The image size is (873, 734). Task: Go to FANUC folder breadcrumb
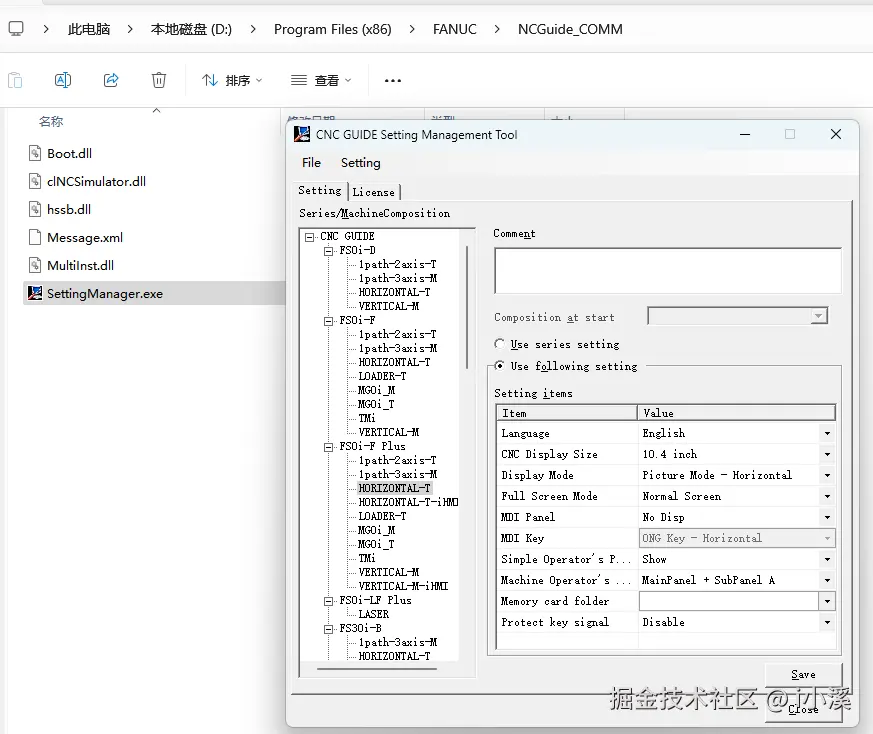pyautogui.click(x=455, y=29)
